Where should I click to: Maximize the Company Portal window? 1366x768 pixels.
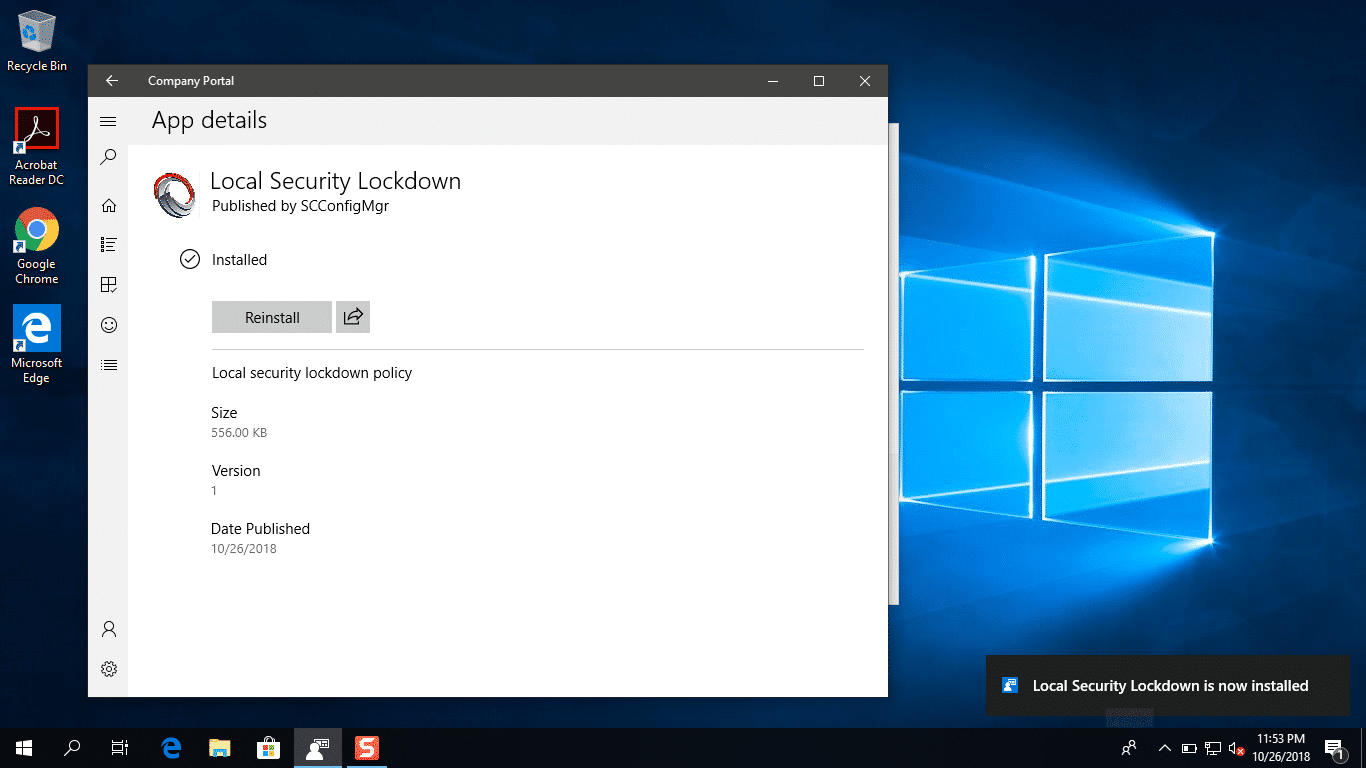[819, 81]
